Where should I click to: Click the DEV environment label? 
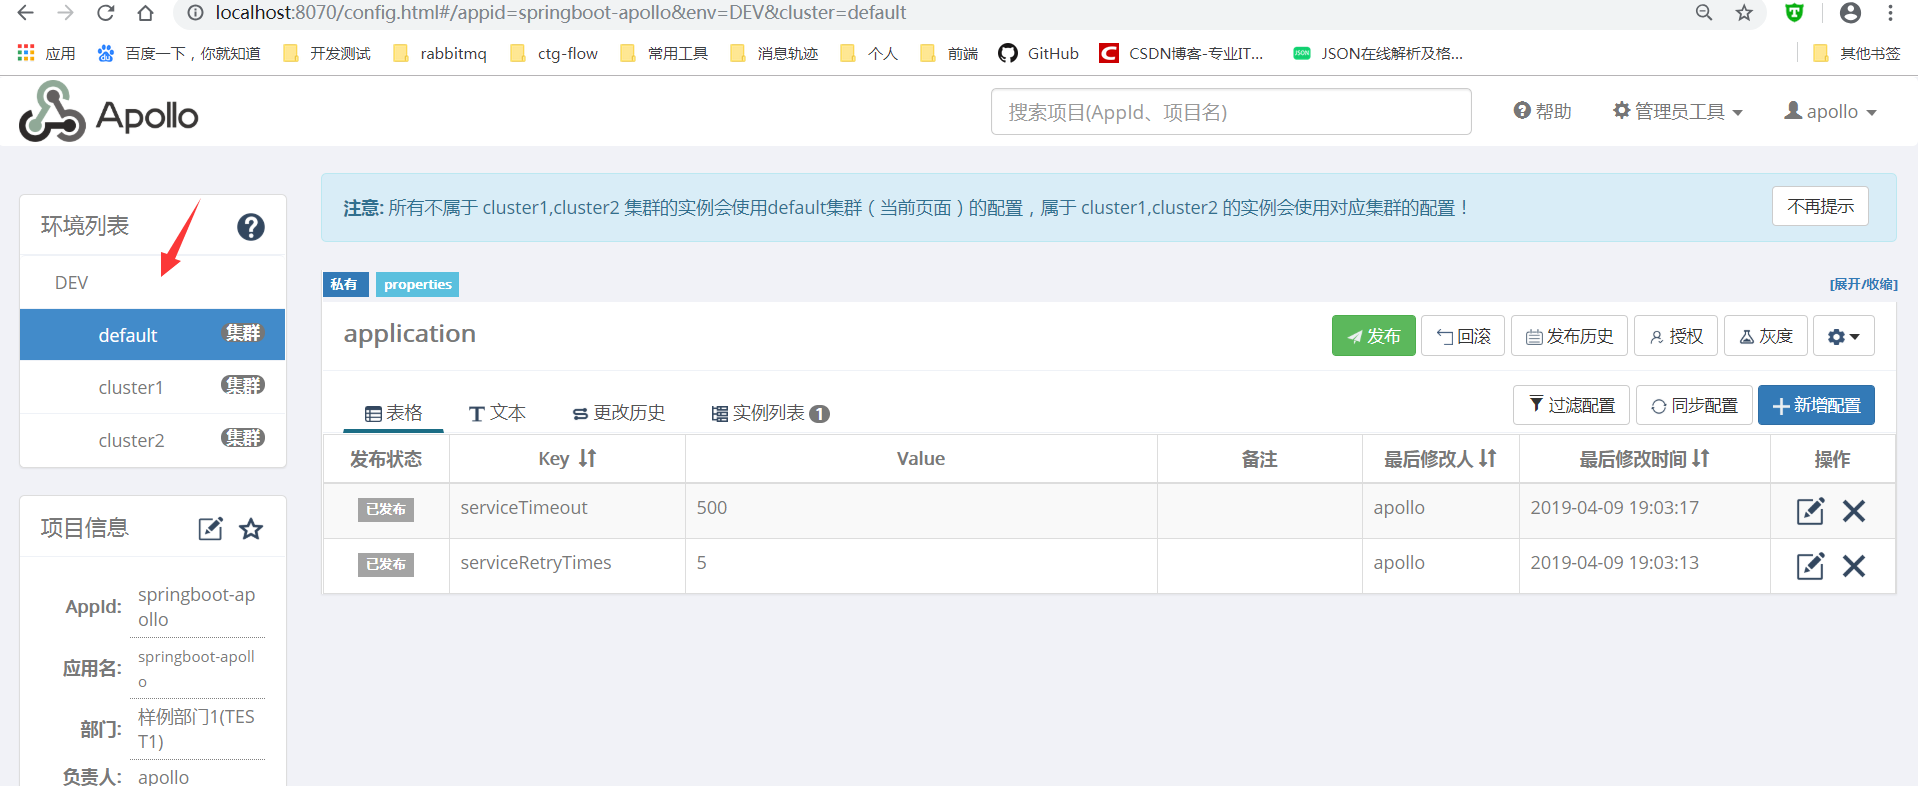click(71, 283)
